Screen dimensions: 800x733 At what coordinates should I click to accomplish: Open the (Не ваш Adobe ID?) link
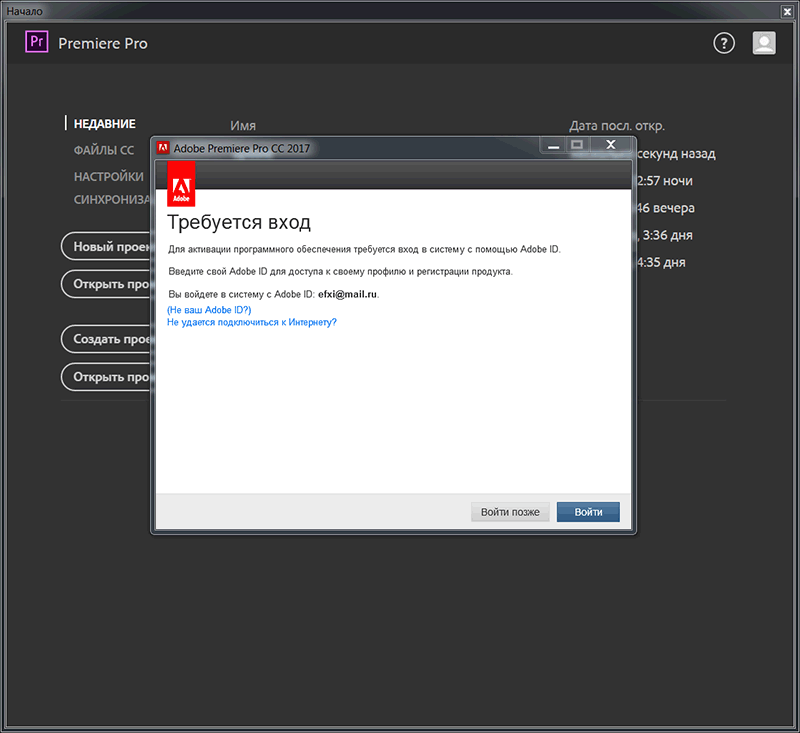click(209, 310)
